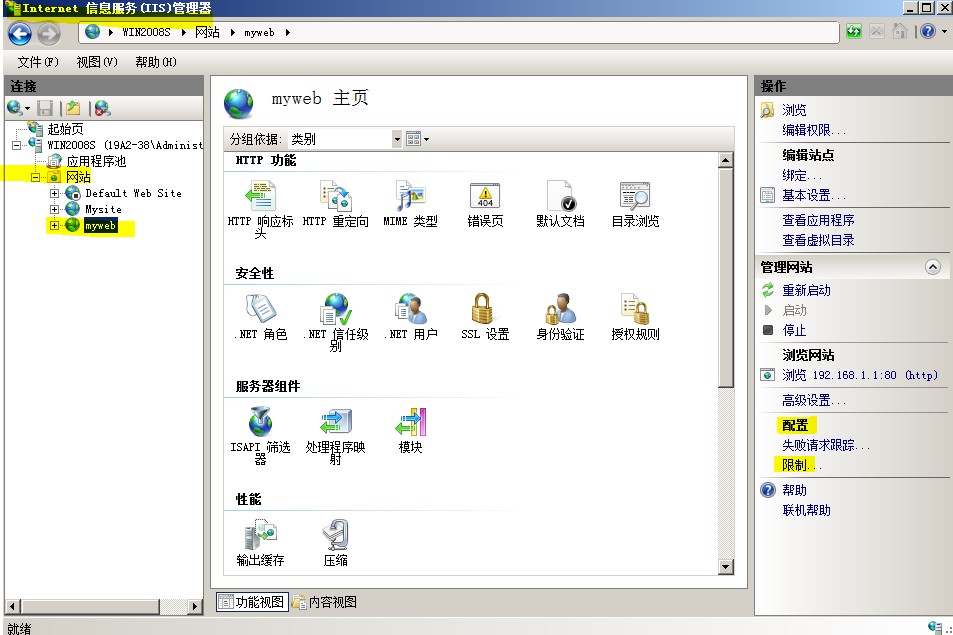
Task: Select Default Web Site in the tree
Action: click(133, 193)
